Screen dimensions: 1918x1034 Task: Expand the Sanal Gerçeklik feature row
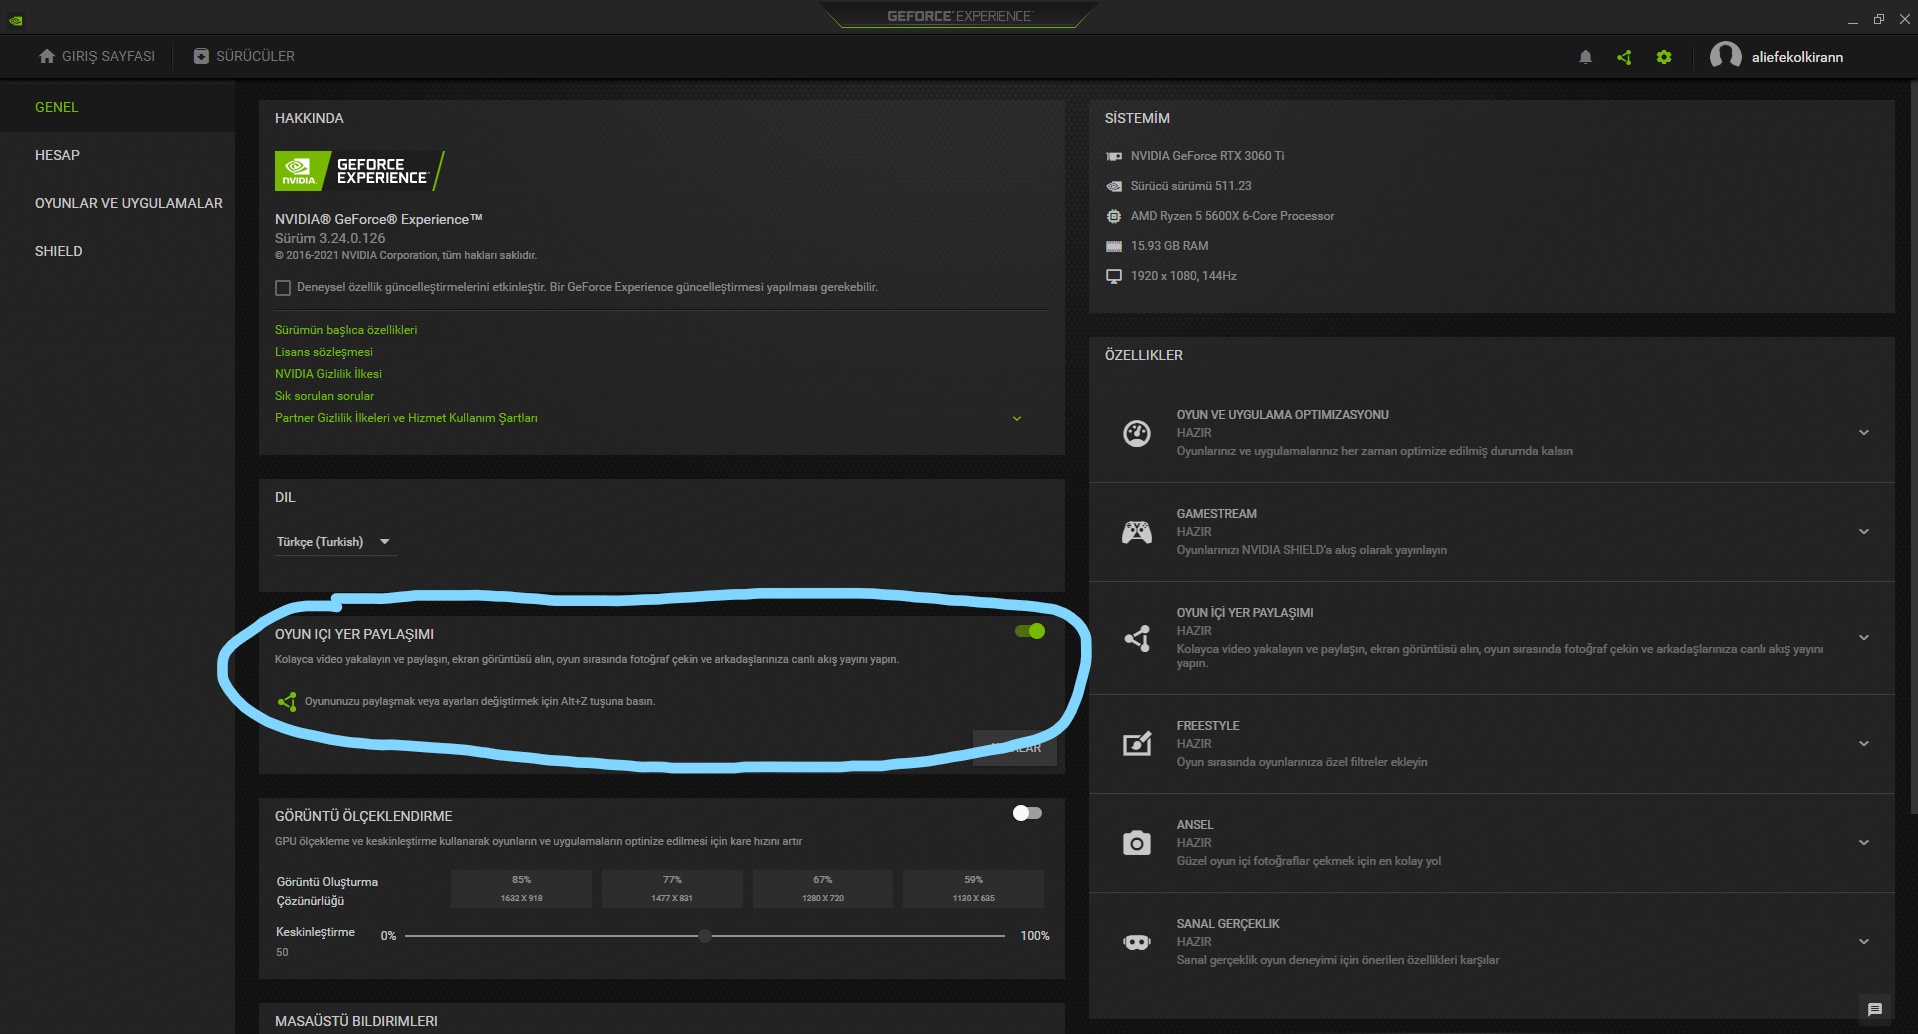tap(1863, 942)
